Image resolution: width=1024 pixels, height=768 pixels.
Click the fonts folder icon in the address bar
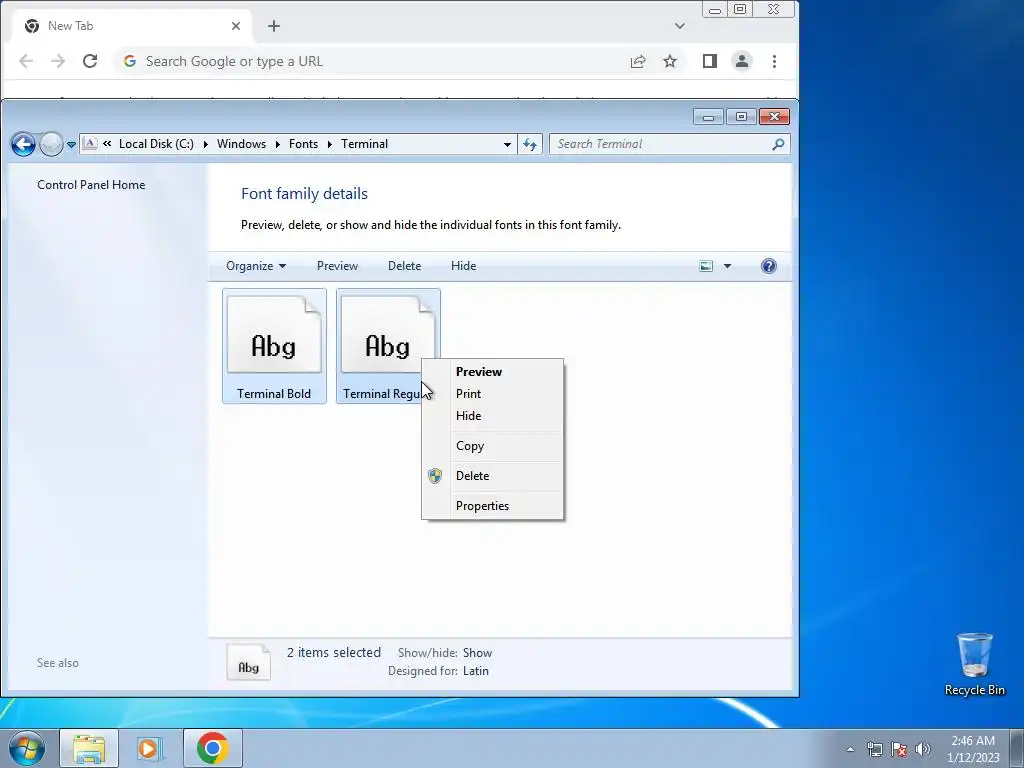pos(90,144)
